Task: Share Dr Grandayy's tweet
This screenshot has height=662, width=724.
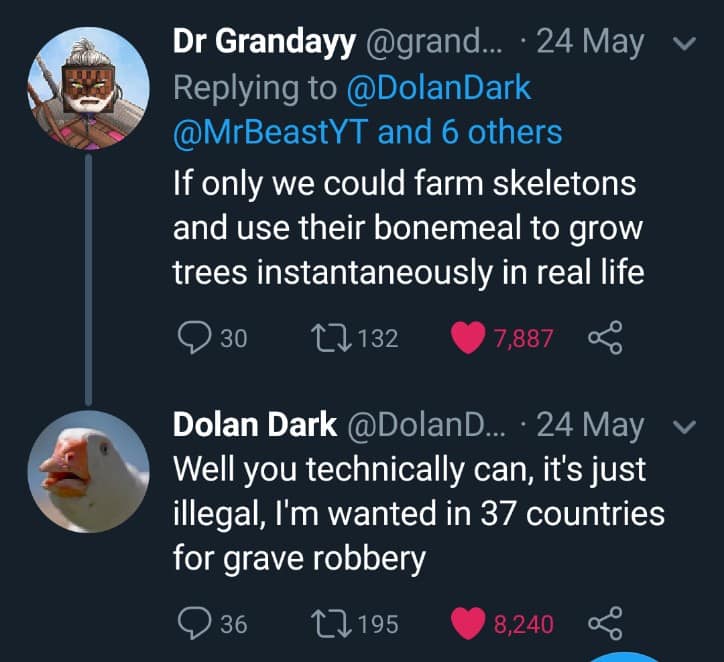Action: [x=603, y=338]
